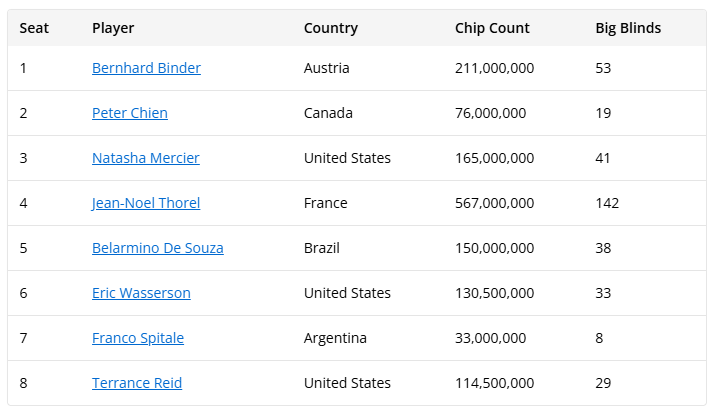This screenshot has width=715, height=415.
Task: Select the Brazil country cell
Action: [322, 248]
